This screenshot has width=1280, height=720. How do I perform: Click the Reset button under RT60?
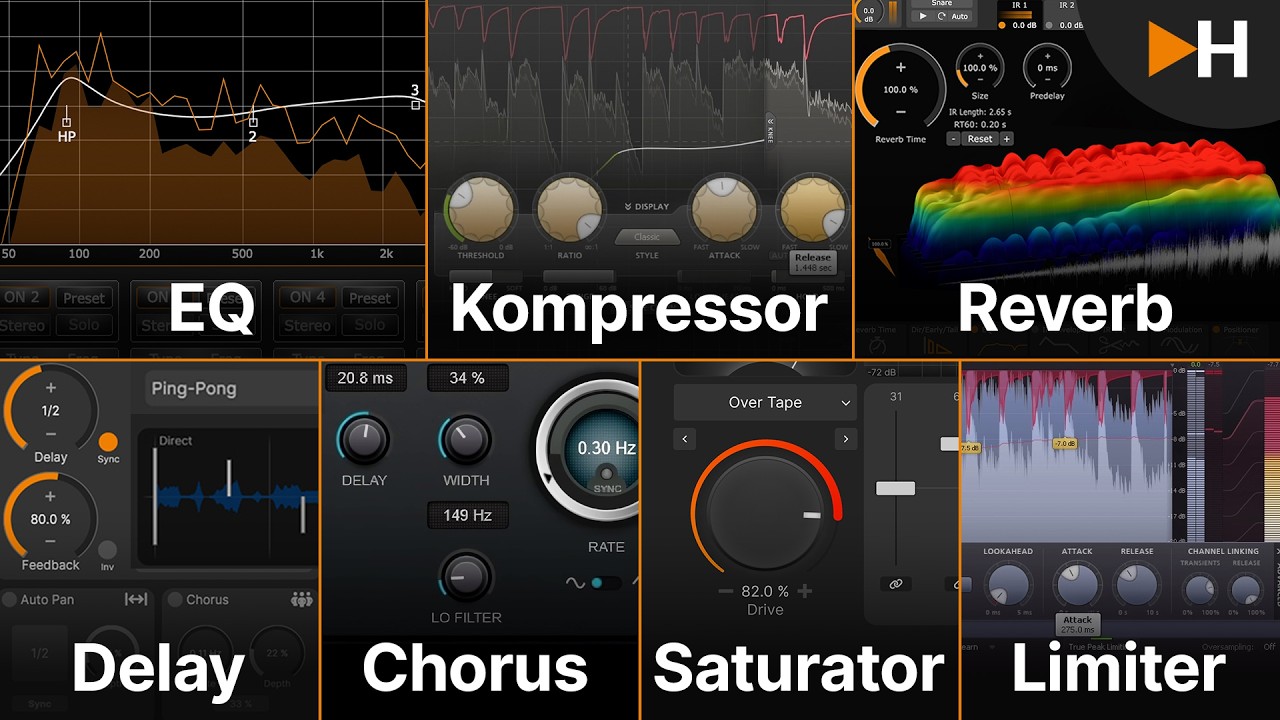(x=980, y=139)
